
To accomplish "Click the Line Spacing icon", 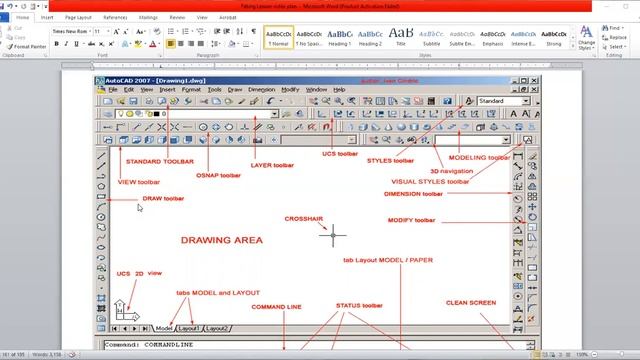I will pyautogui.click(x=216, y=44).
